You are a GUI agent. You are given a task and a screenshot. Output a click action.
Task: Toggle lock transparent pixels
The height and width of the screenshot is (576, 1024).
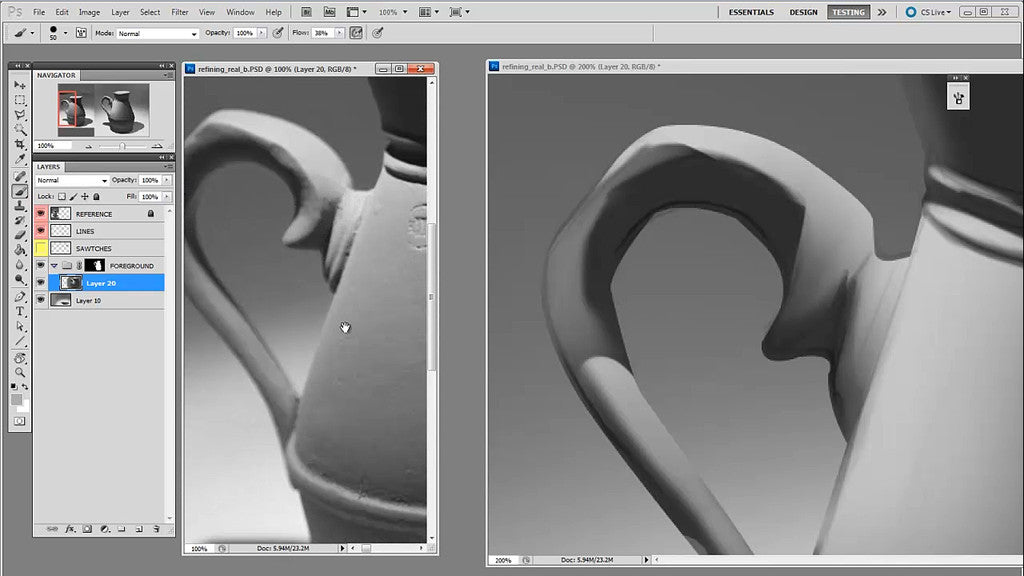pos(62,197)
